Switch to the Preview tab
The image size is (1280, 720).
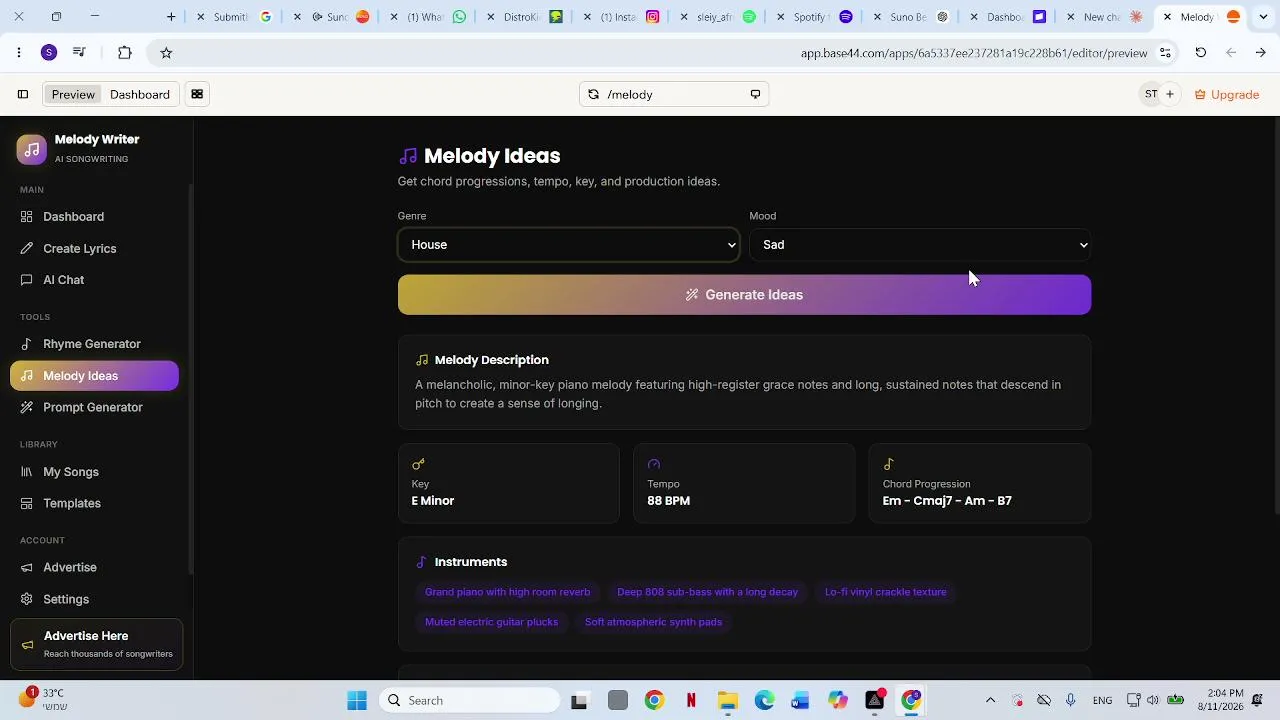click(x=73, y=95)
